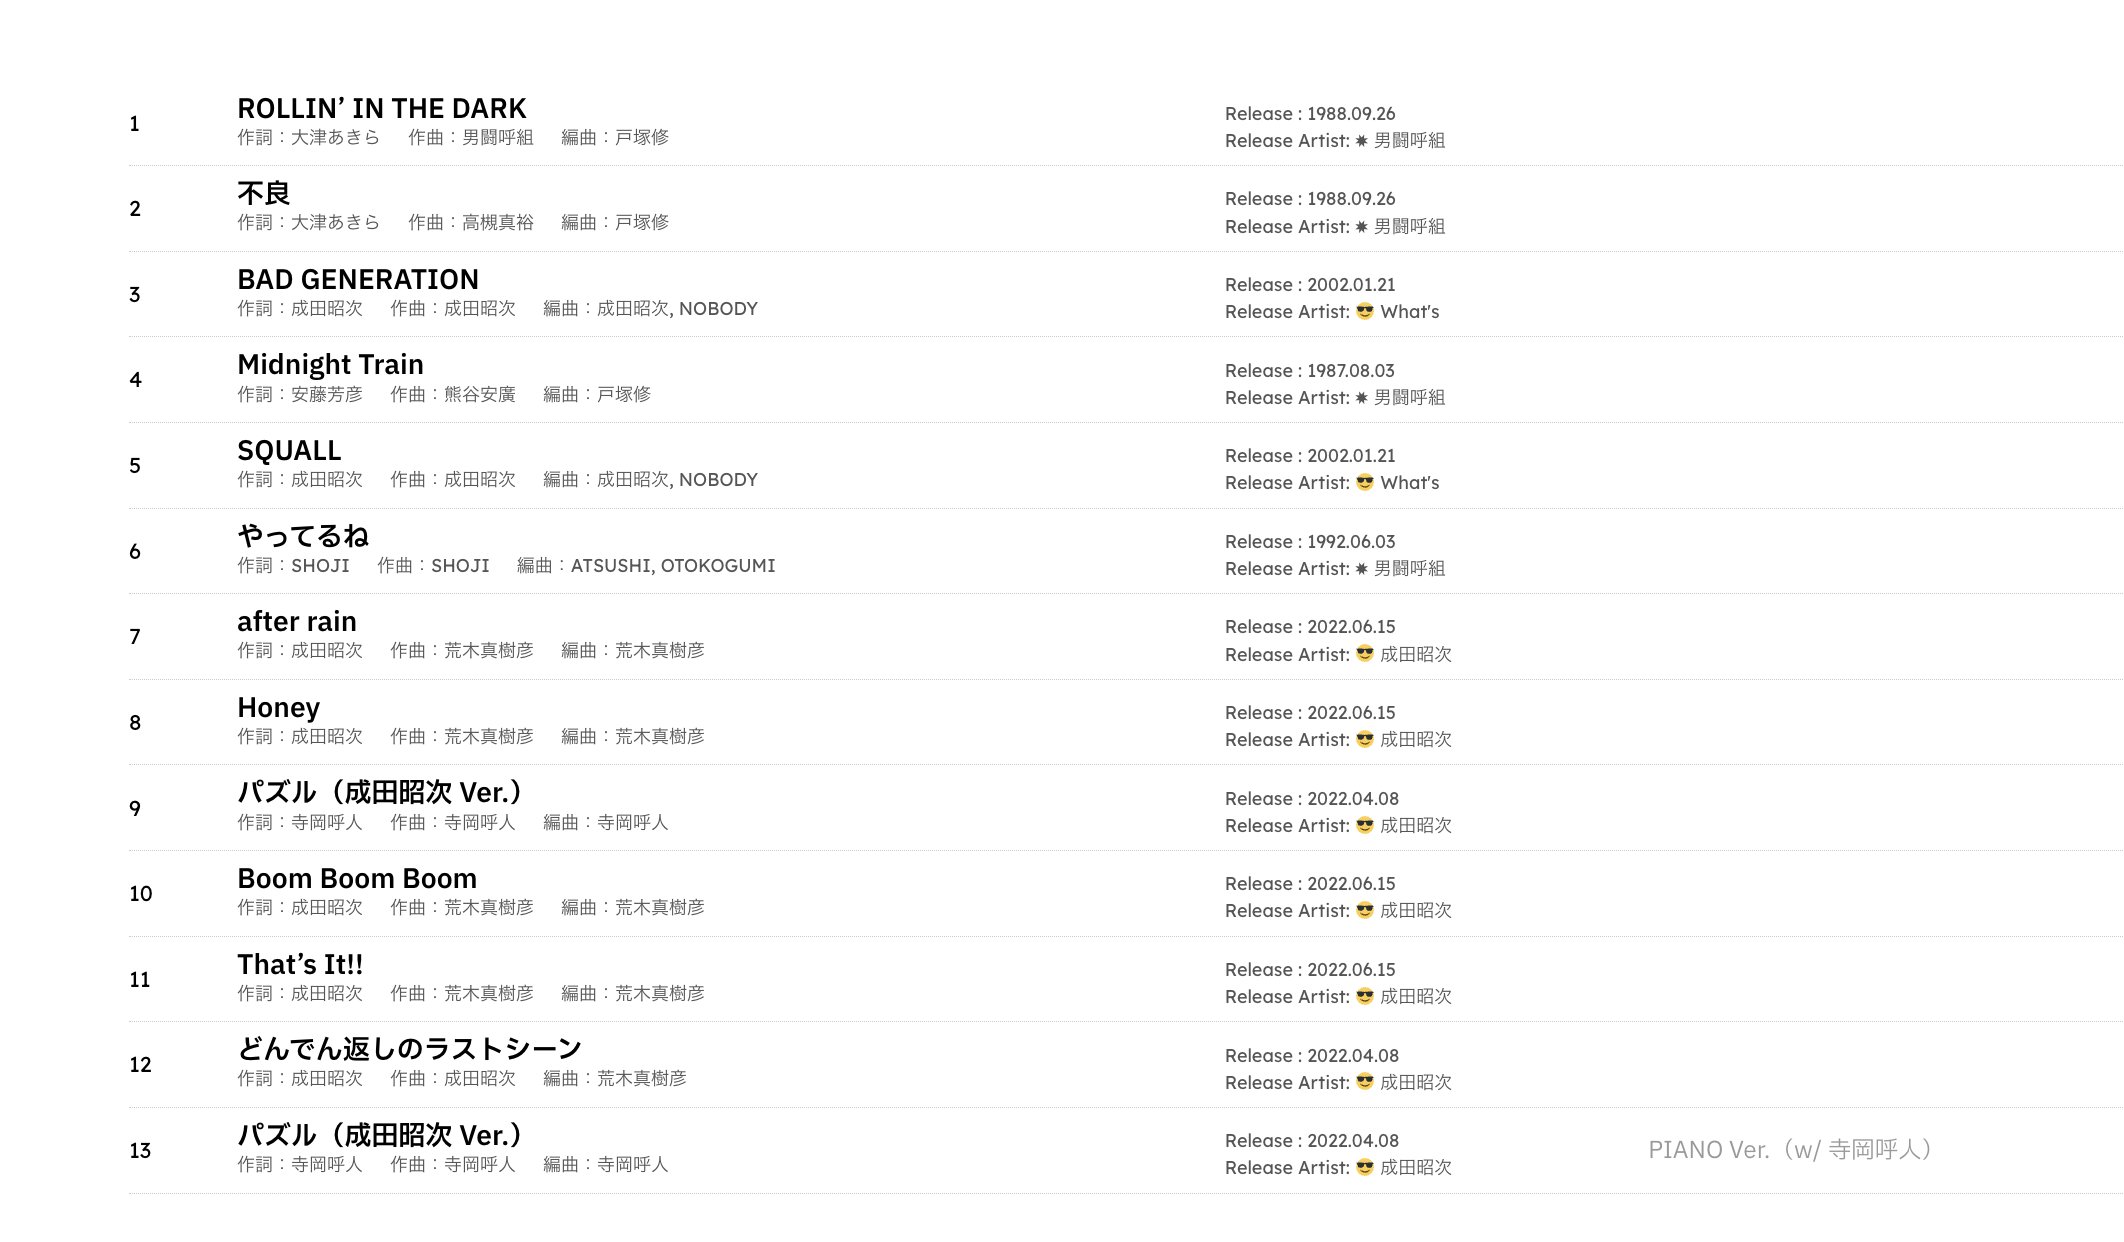Select track number 10 in the list
2124x1242 pixels.
click(x=140, y=894)
